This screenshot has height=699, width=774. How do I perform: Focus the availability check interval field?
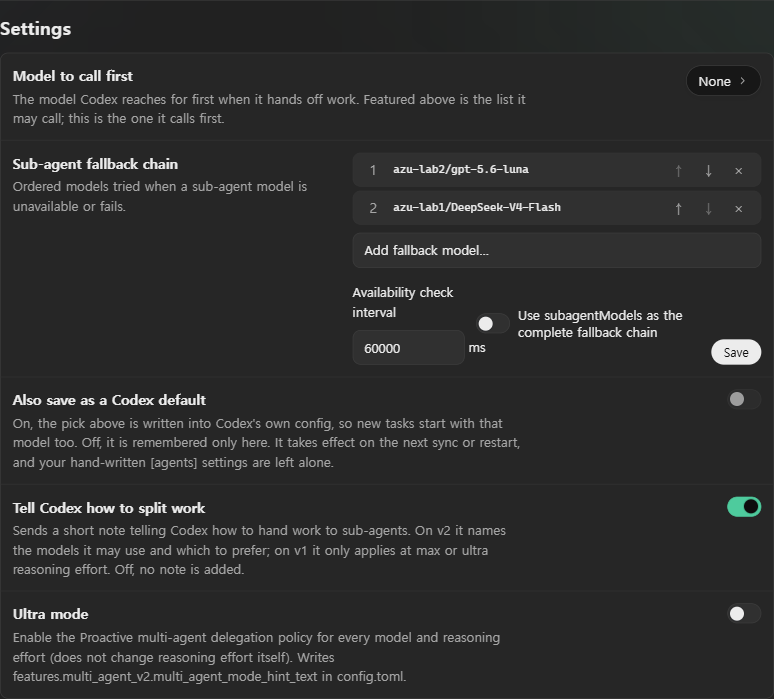tap(408, 348)
